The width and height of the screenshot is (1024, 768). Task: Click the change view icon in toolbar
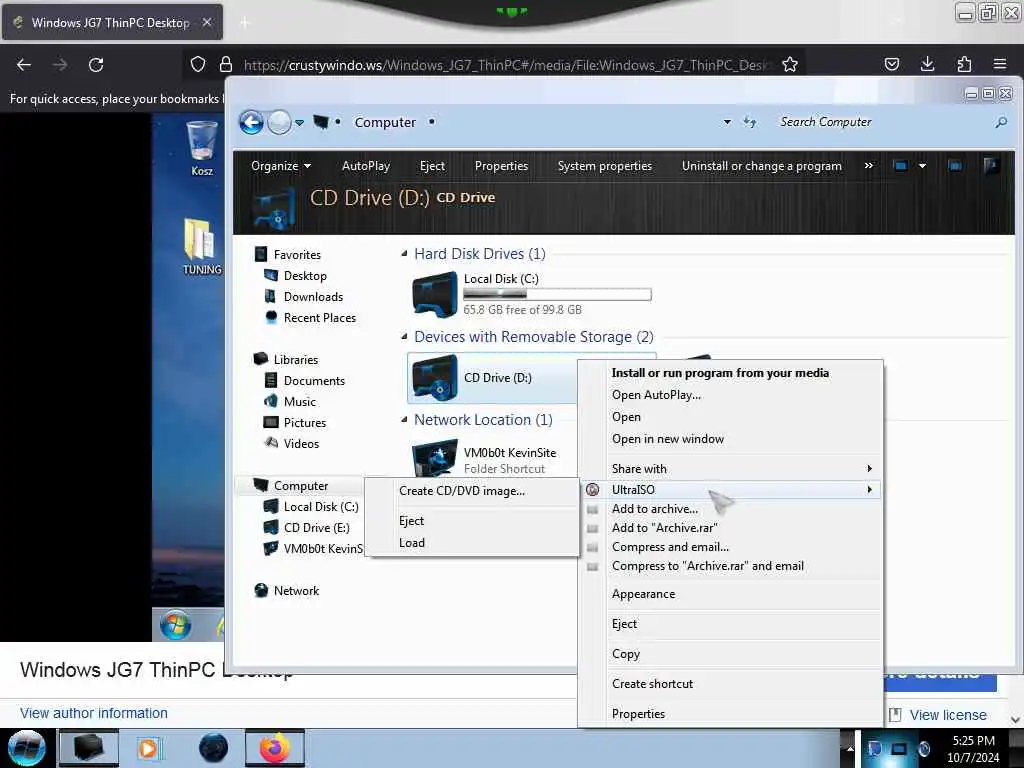click(x=901, y=166)
